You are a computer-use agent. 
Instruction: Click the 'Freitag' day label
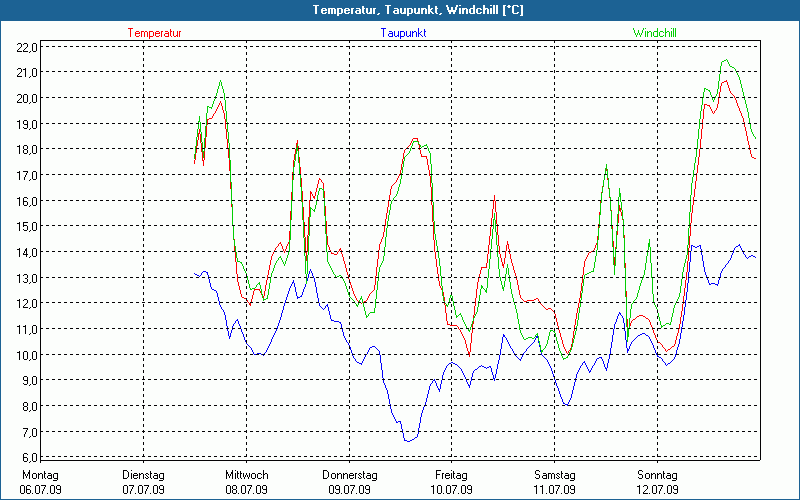click(x=452, y=476)
